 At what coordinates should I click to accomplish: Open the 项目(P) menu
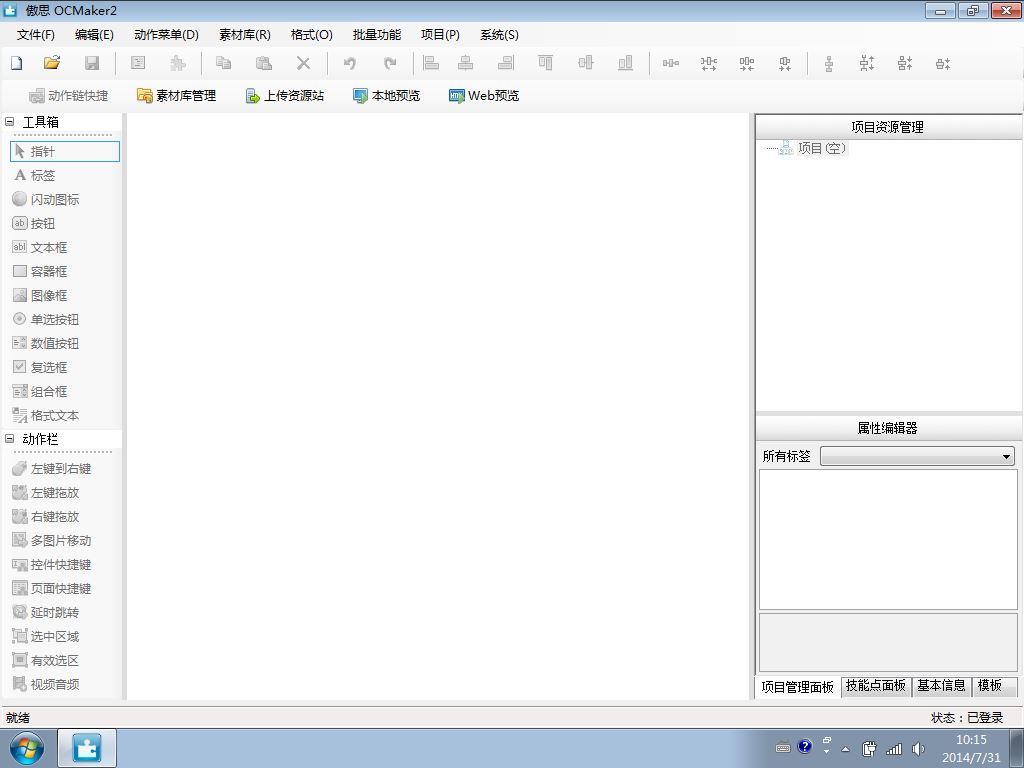pos(440,35)
